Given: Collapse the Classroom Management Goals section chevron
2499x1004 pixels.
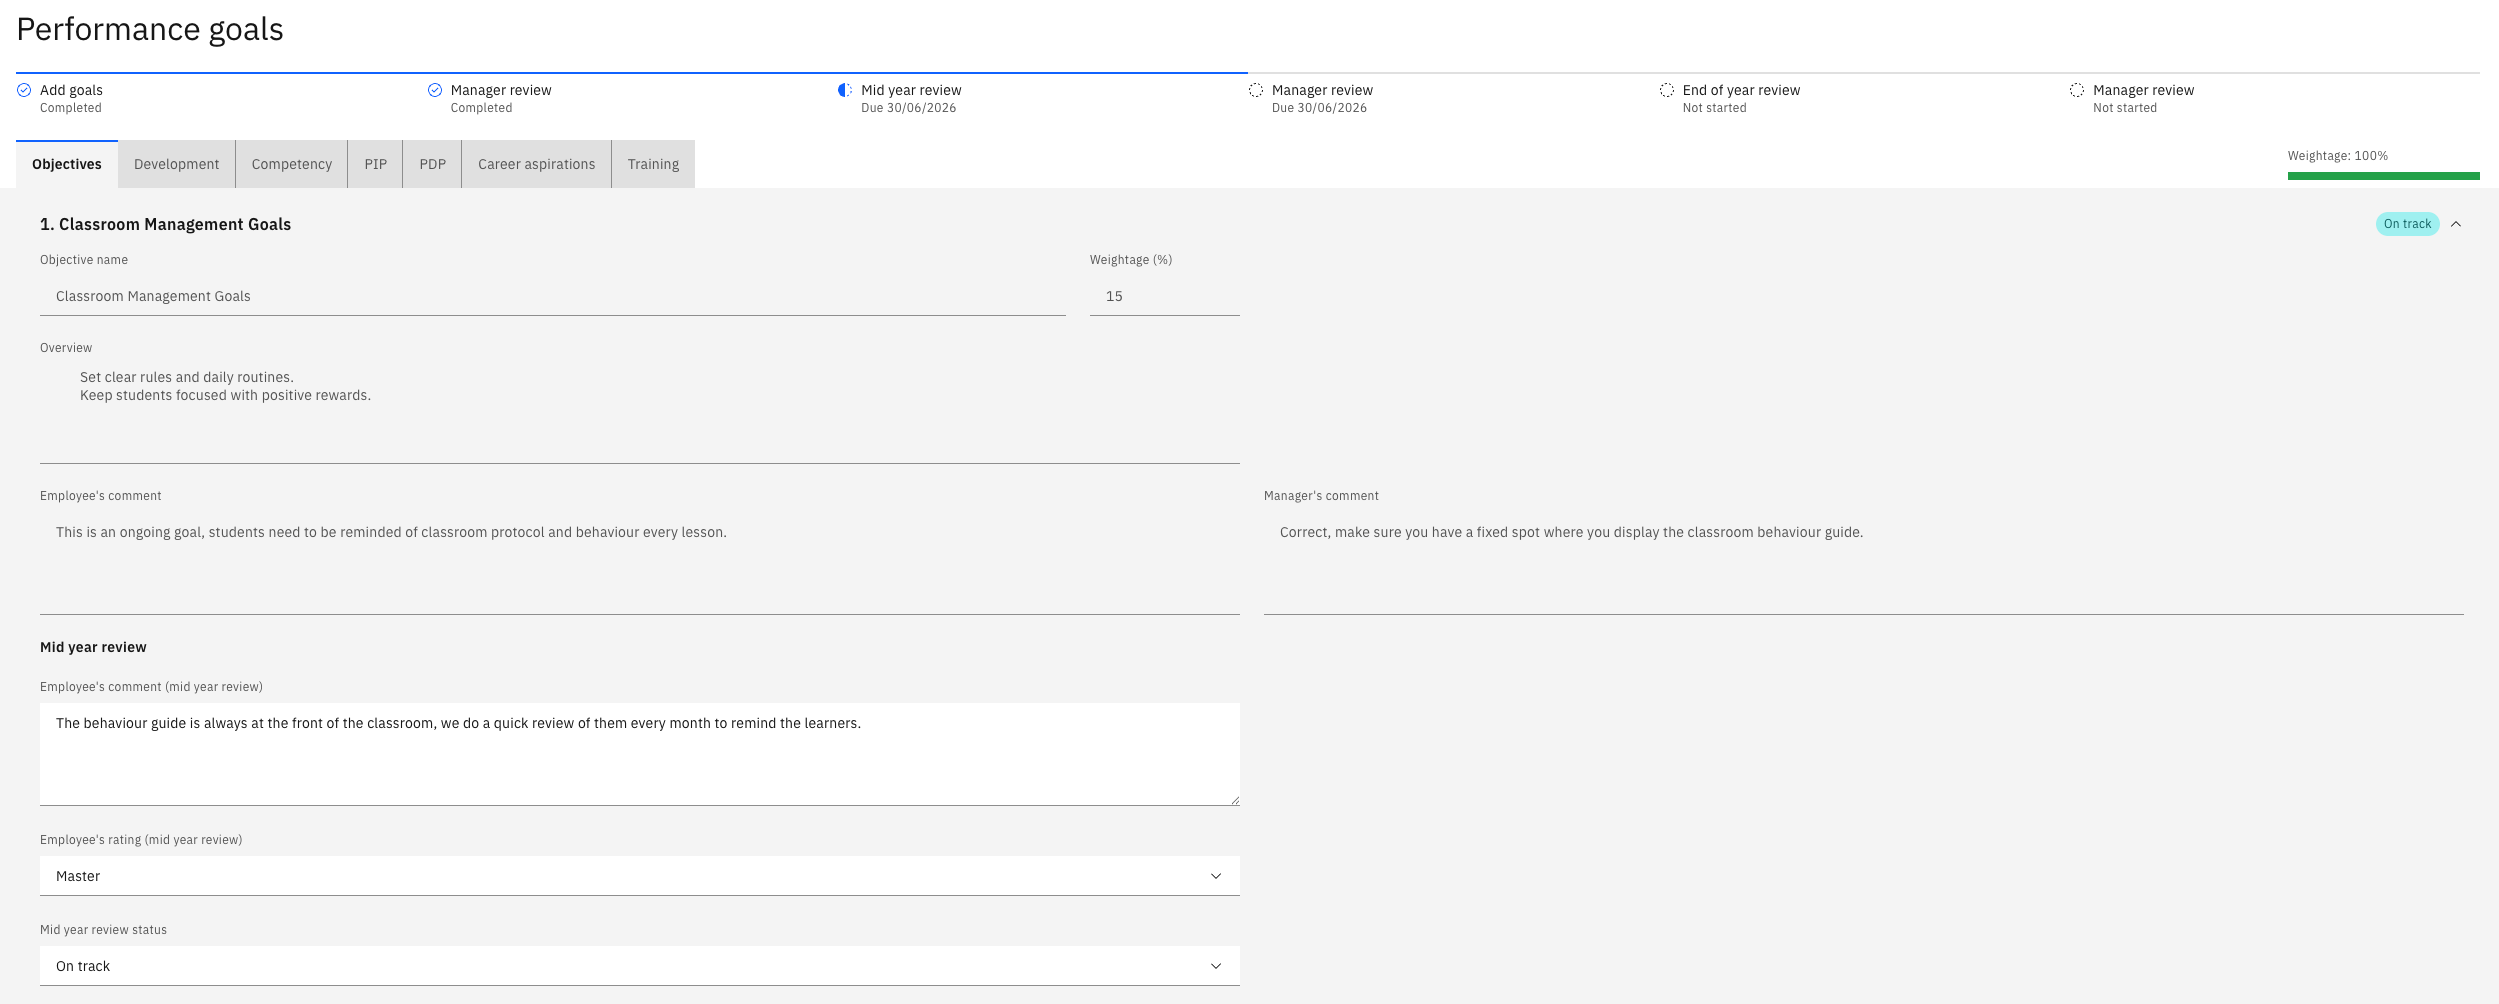Looking at the screenshot, I should (x=2456, y=224).
